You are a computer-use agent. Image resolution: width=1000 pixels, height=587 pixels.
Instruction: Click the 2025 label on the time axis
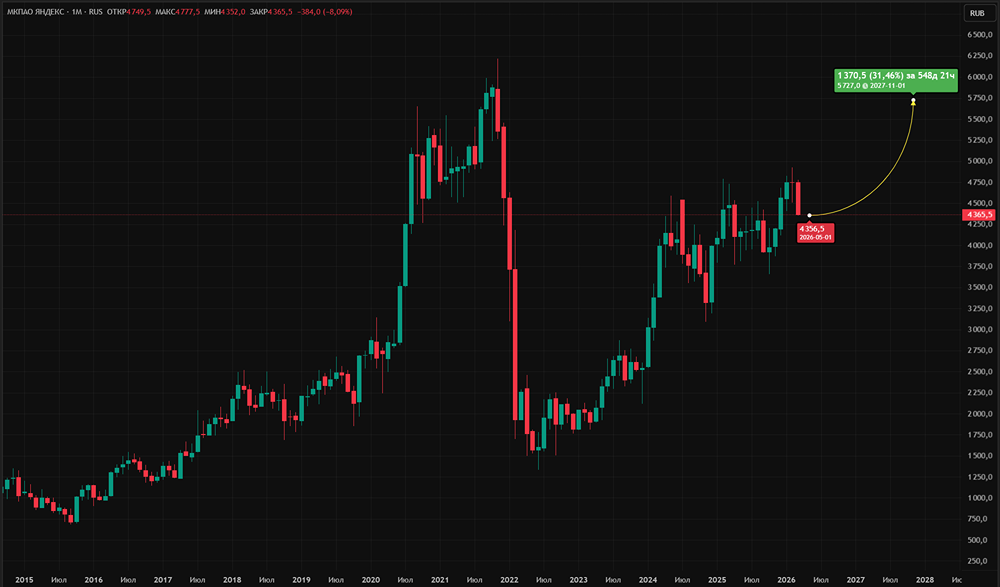[x=717, y=580]
